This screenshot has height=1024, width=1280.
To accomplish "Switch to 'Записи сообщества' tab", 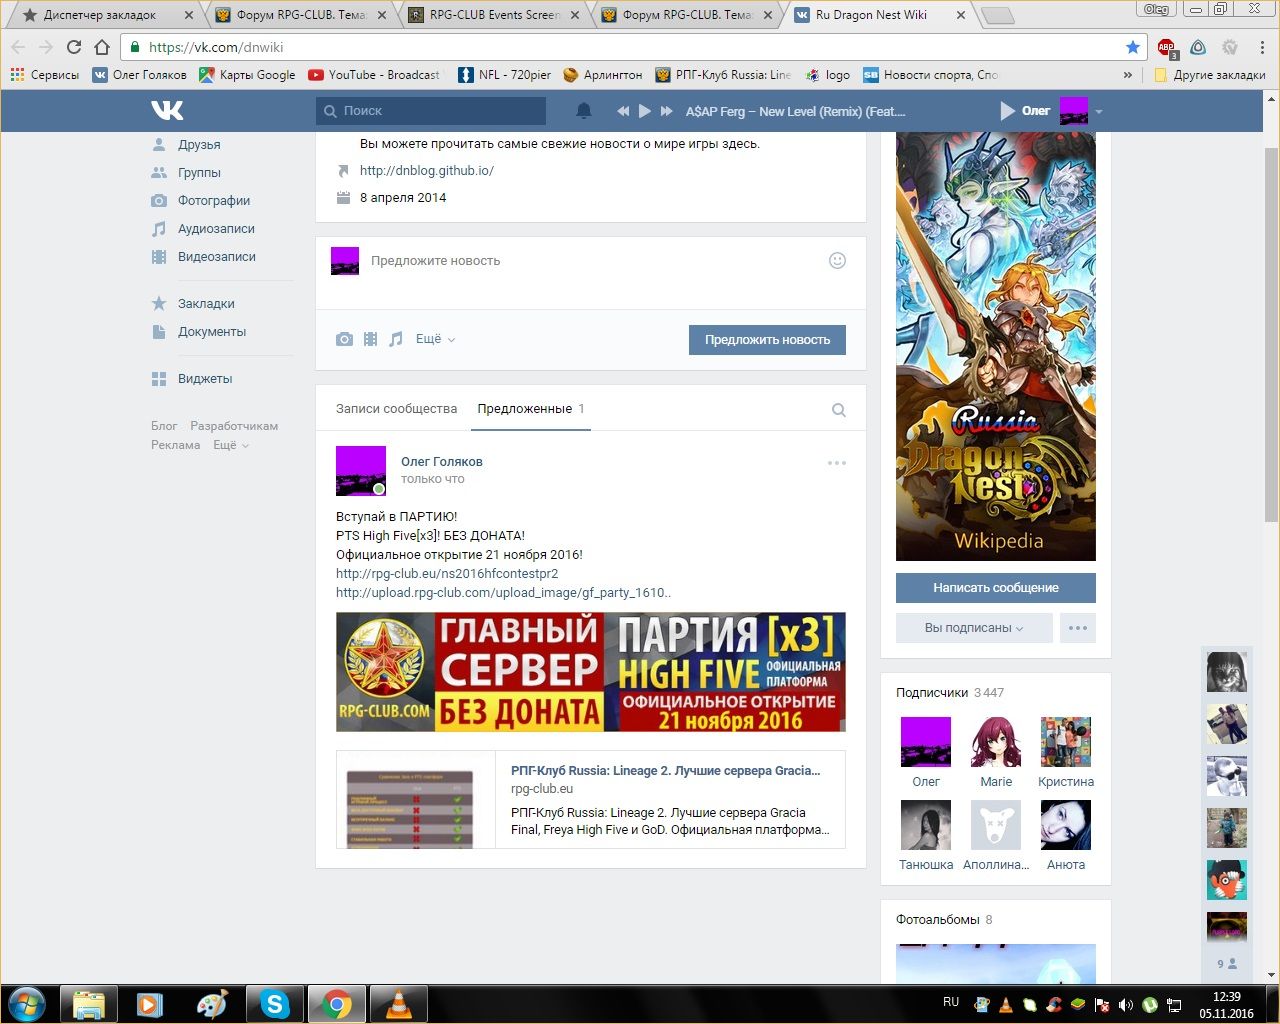I will pyautogui.click(x=396, y=409).
